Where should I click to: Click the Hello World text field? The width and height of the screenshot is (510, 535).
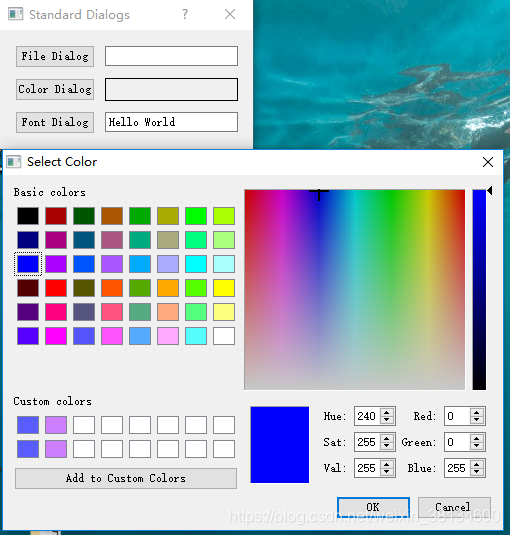pos(171,122)
